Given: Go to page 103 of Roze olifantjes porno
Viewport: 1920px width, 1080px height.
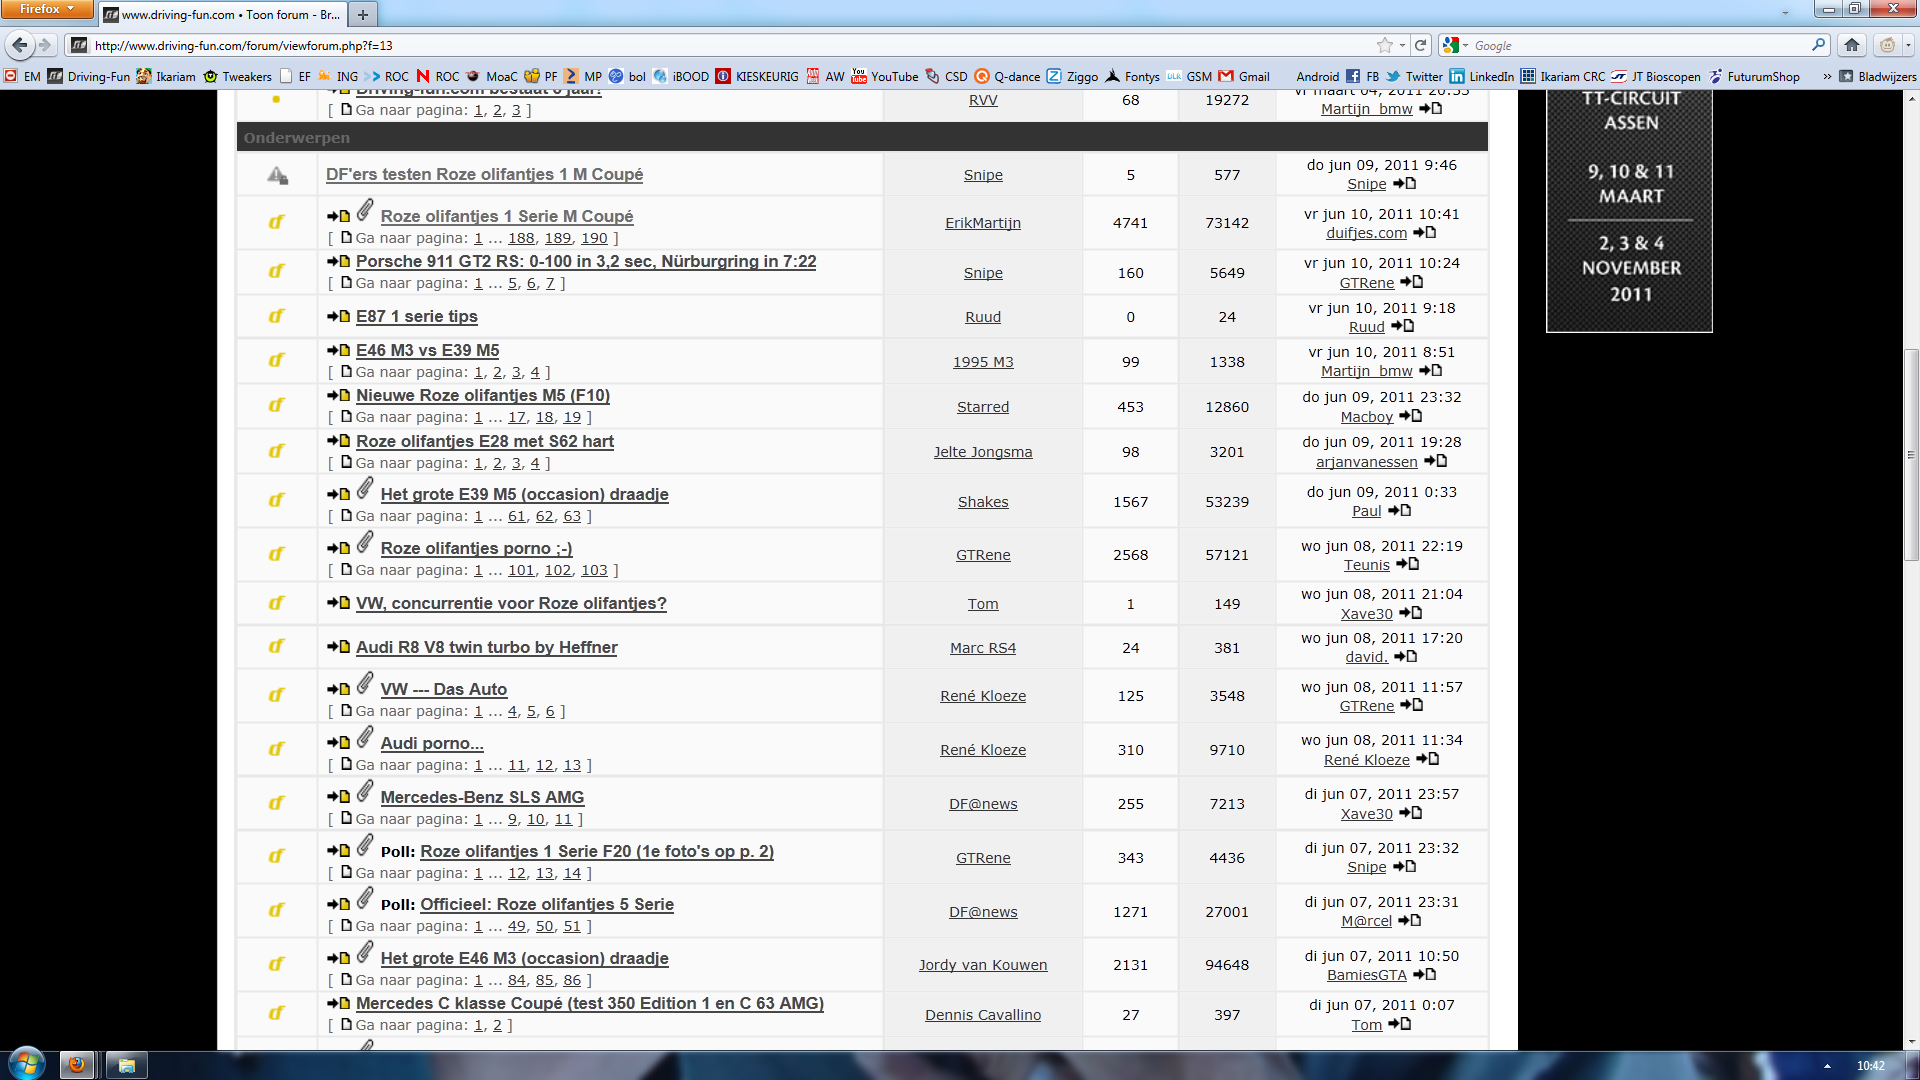Looking at the screenshot, I should [x=594, y=570].
